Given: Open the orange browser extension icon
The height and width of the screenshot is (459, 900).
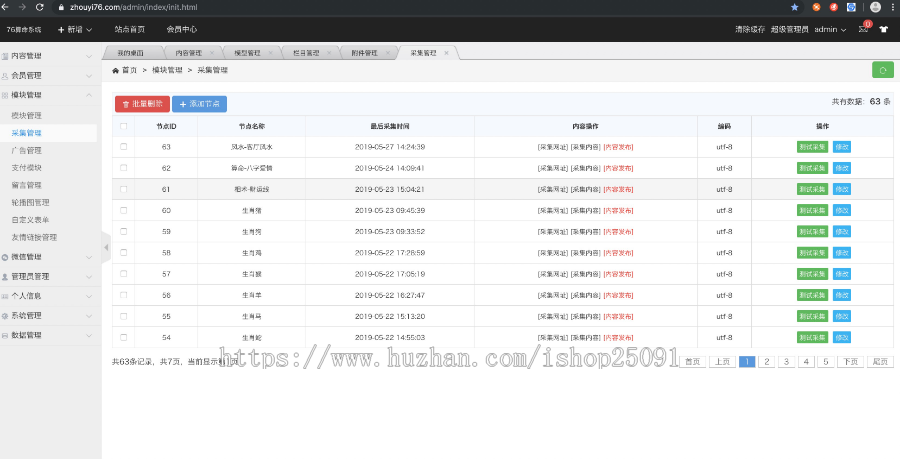Looking at the screenshot, I should click(816, 7).
